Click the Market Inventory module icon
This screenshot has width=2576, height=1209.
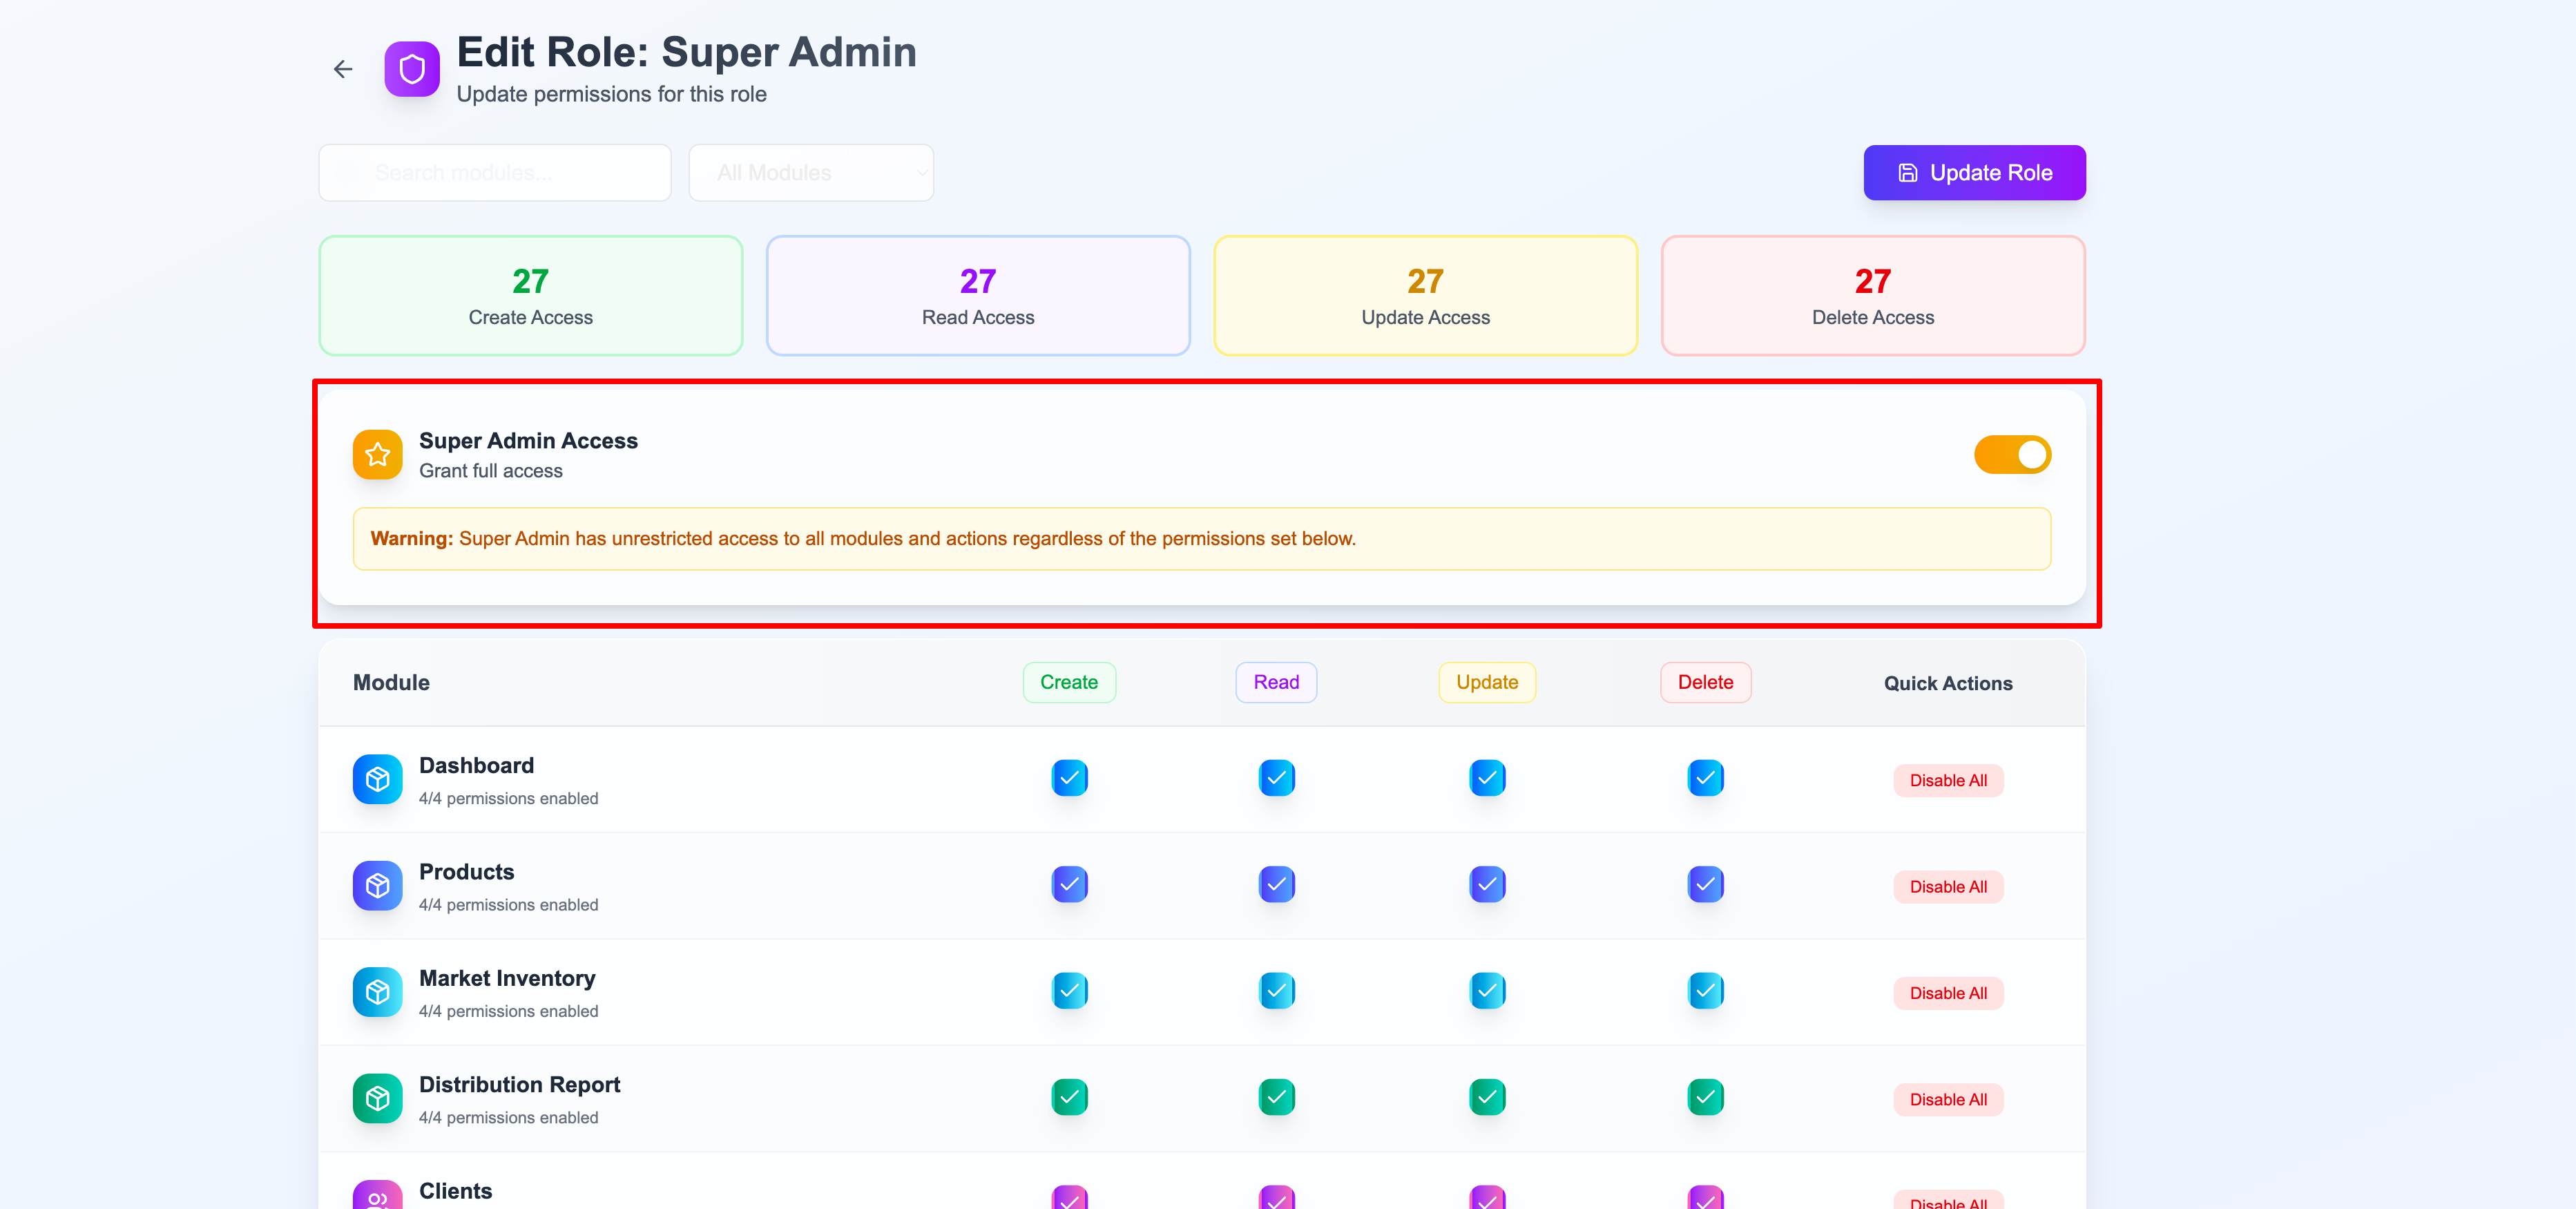pyautogui.click(x=377, y=992)
